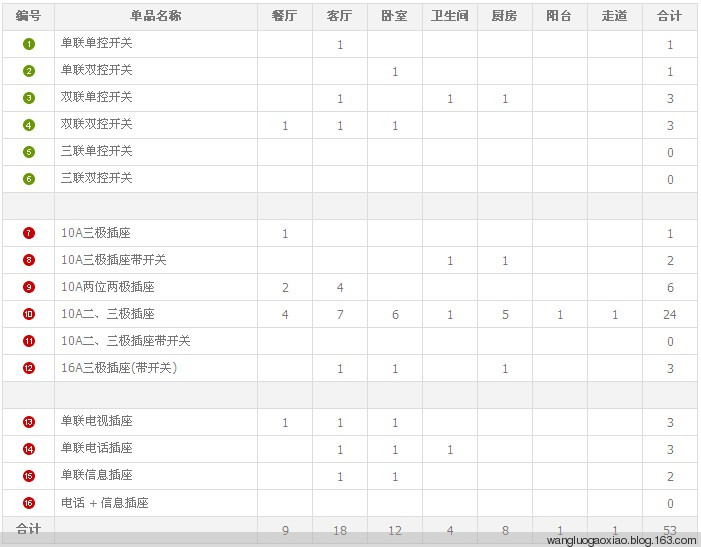Click 客厅 total 18 in bottom row
This screenshot has height=547, width=701.
pyautogui.click(x=340, y=530)
